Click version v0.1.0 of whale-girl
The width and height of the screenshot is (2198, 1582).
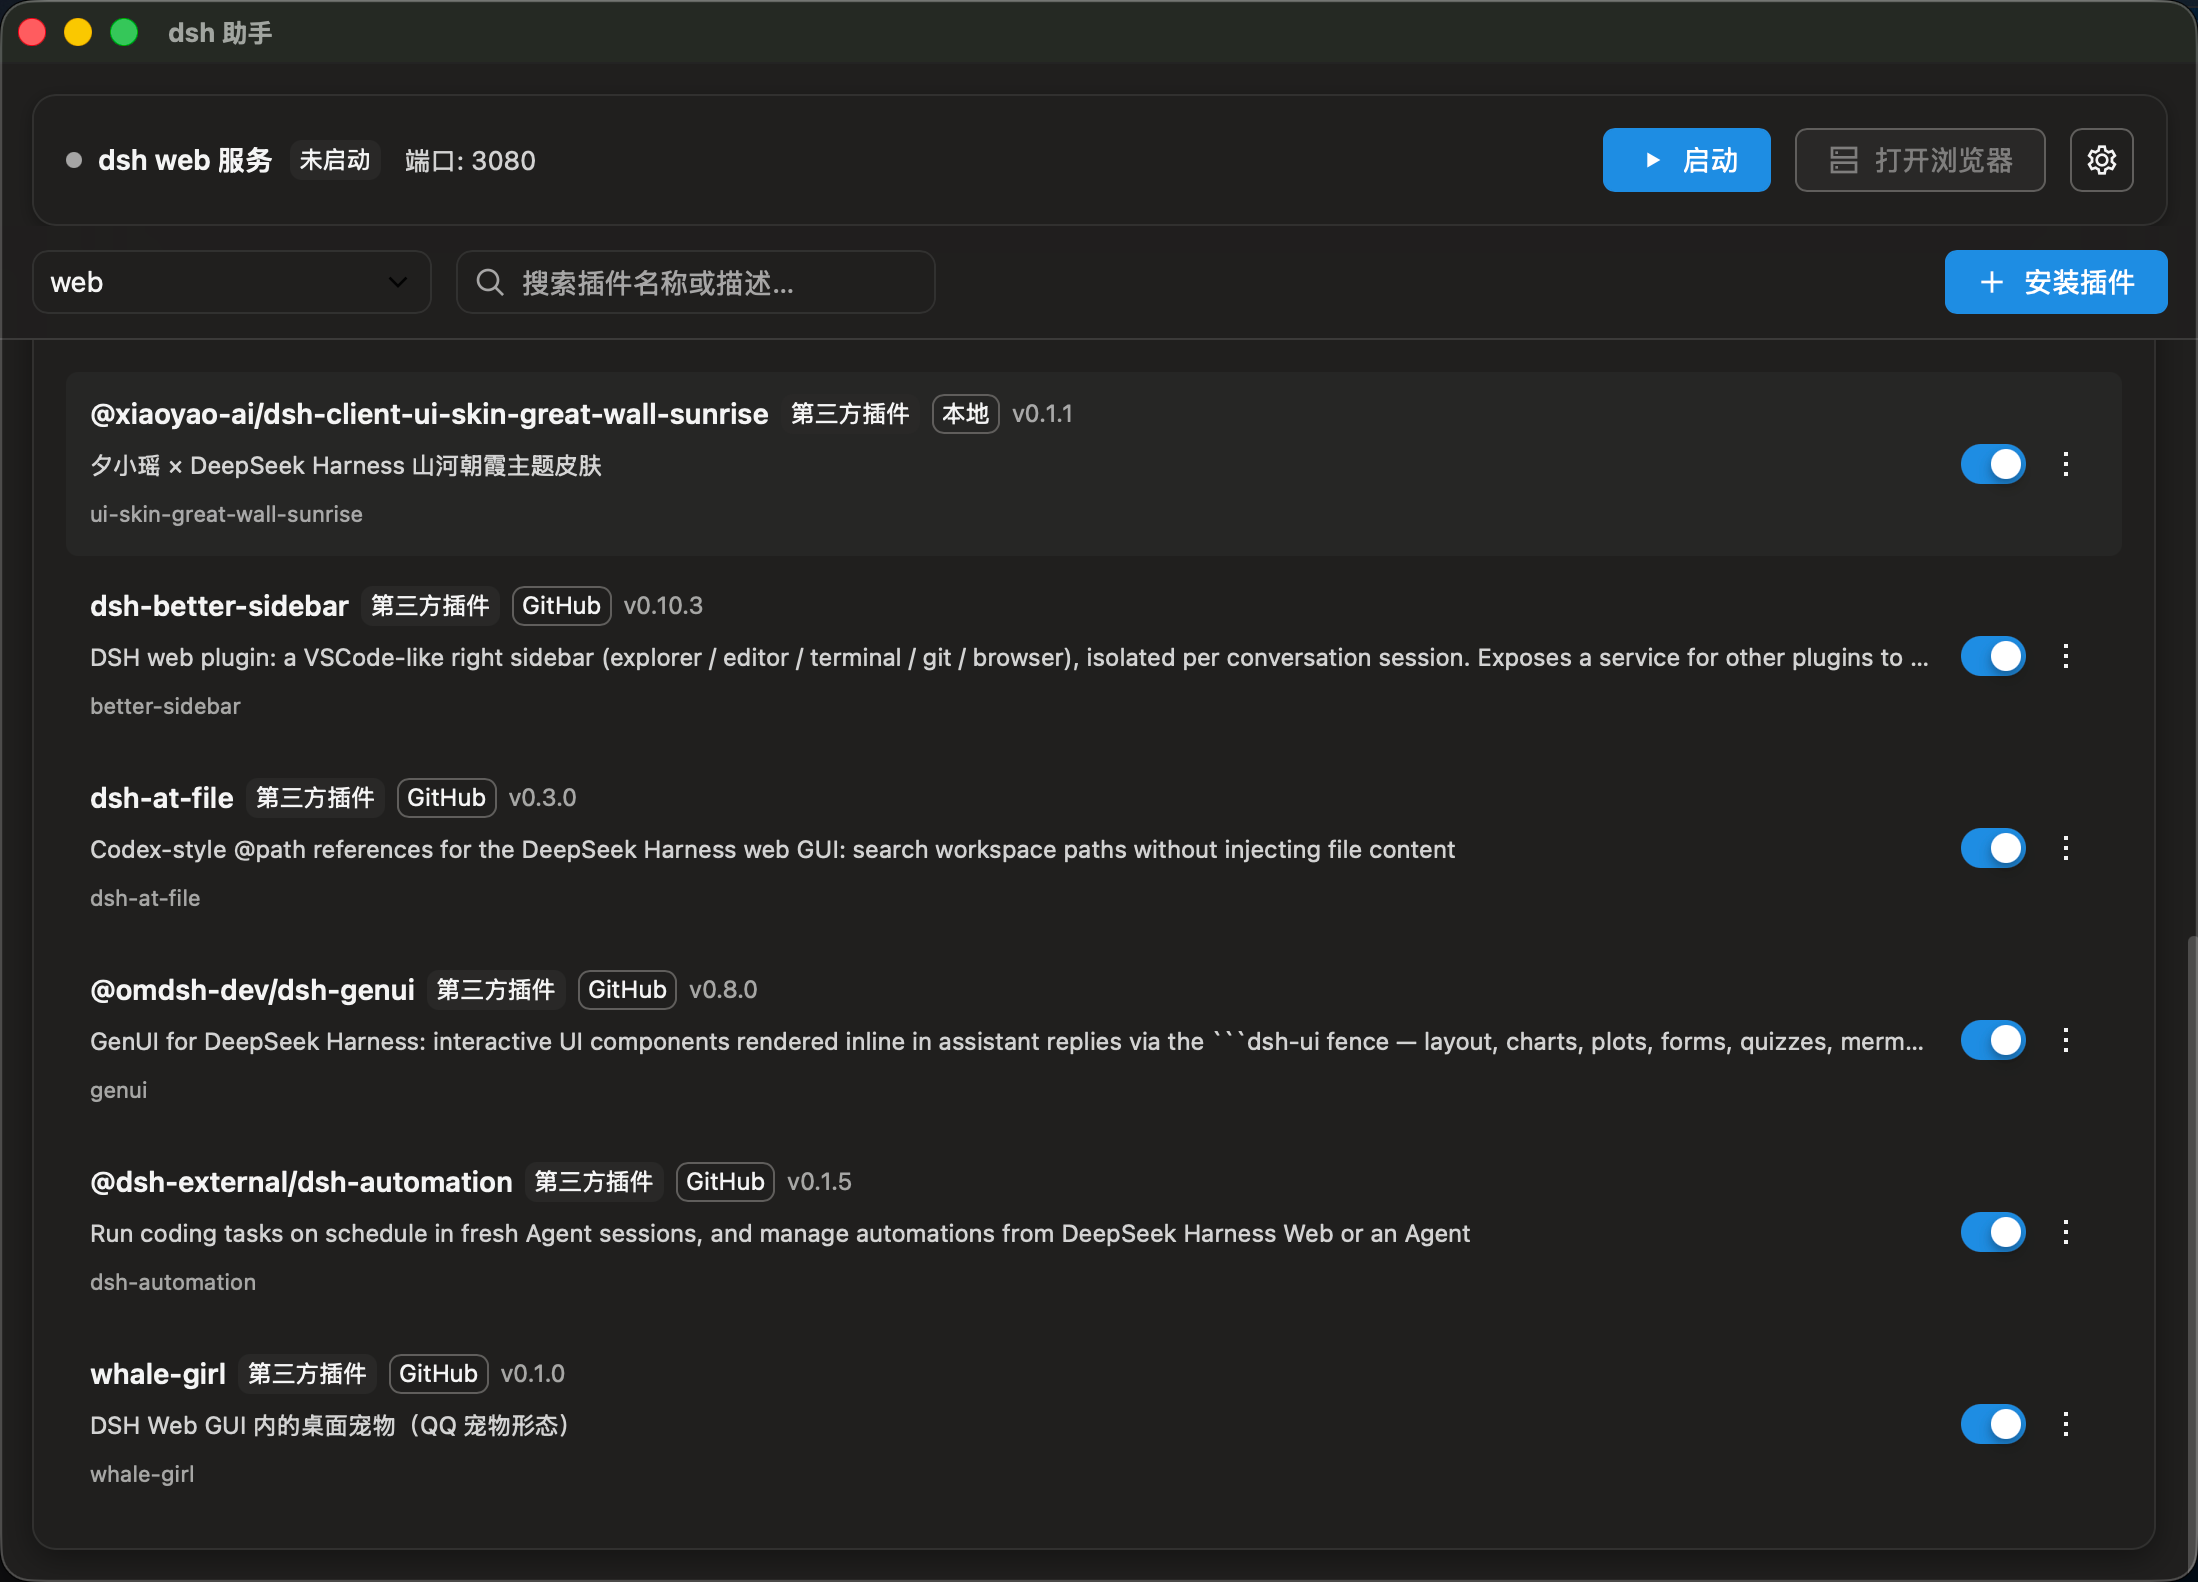(x=532, y=1374)
